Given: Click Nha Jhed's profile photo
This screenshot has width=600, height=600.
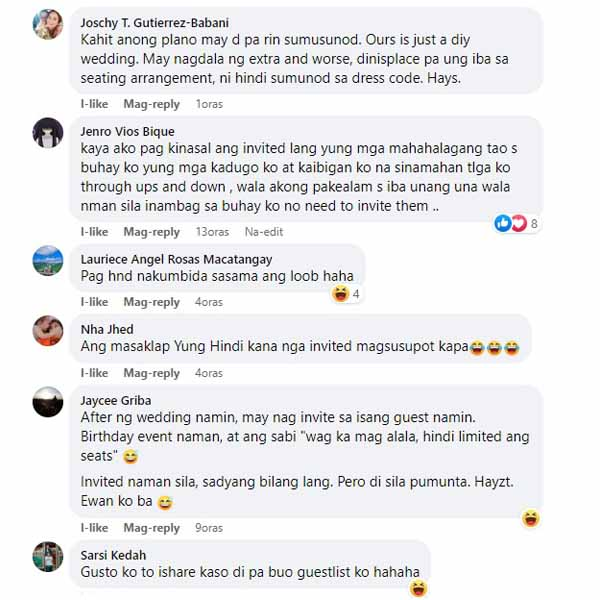Looking at the screenshot, I should tap(48, 331).
